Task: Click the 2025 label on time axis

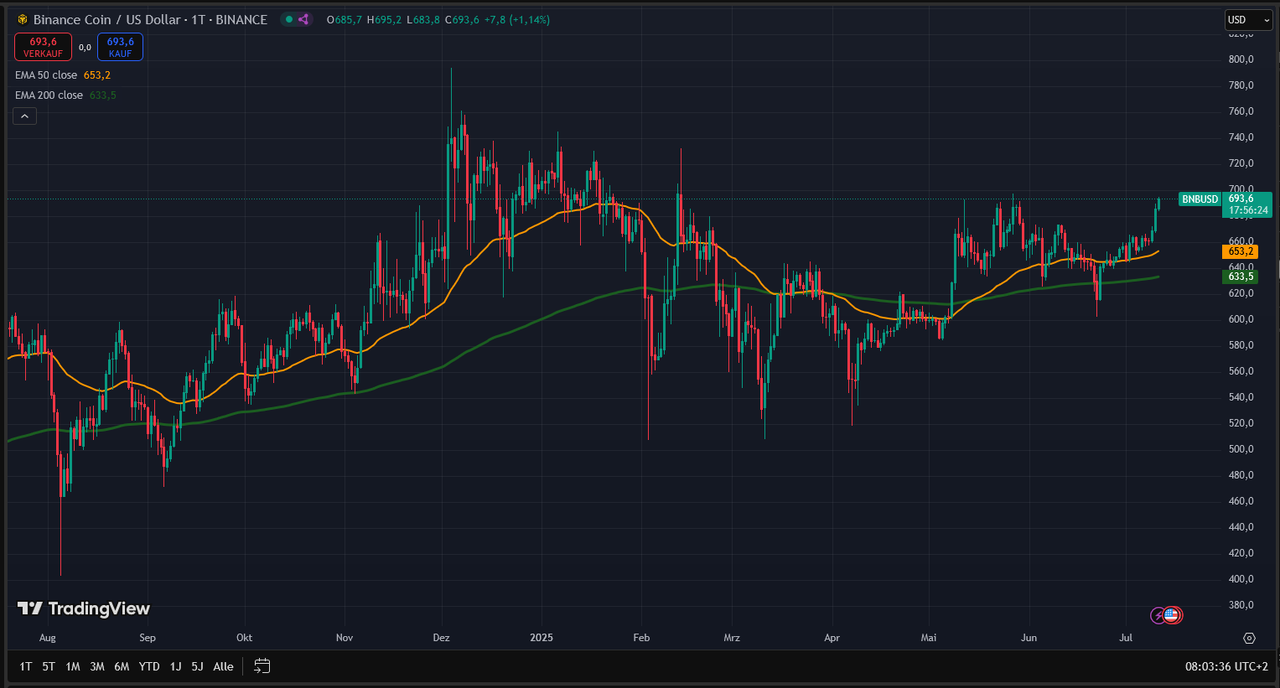Action: 541,637
